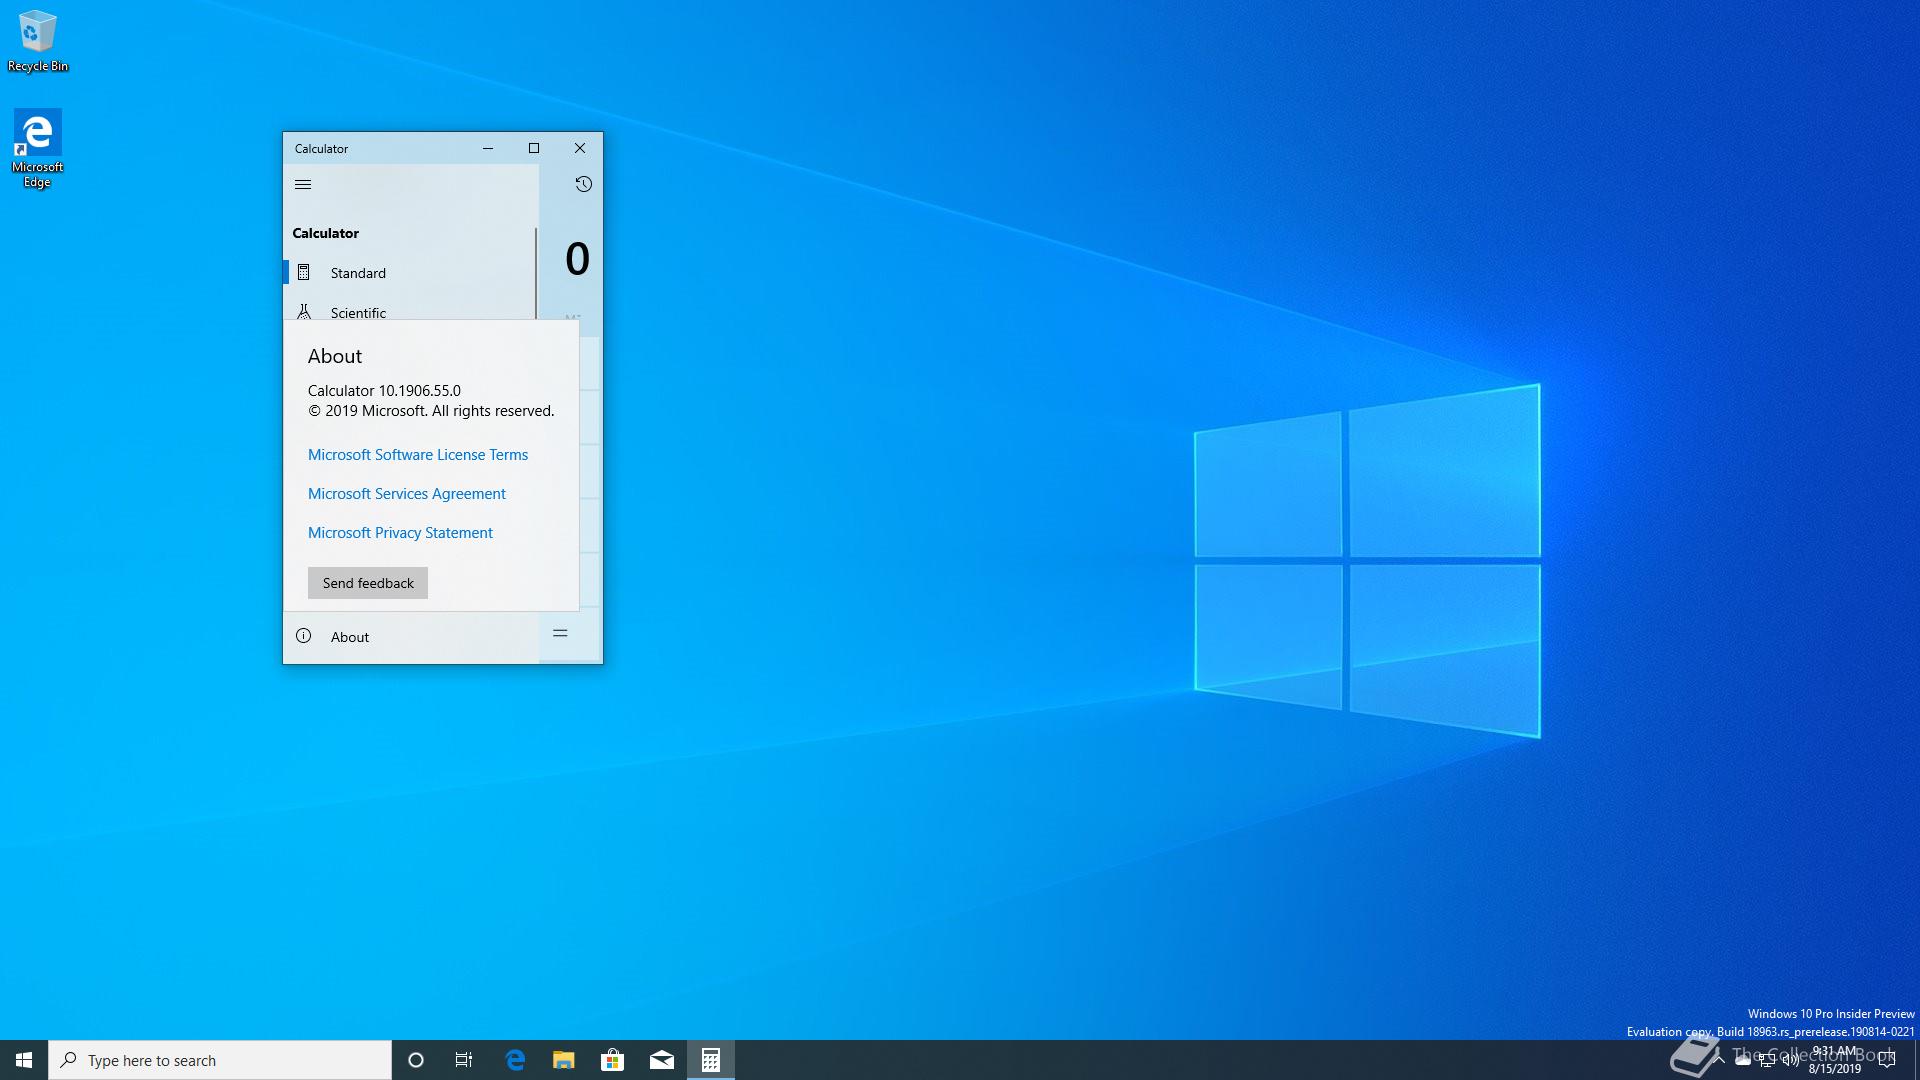Click the equals key on calculator
This screenshot has width=1920, height=1080.
(x=560, y=633)
